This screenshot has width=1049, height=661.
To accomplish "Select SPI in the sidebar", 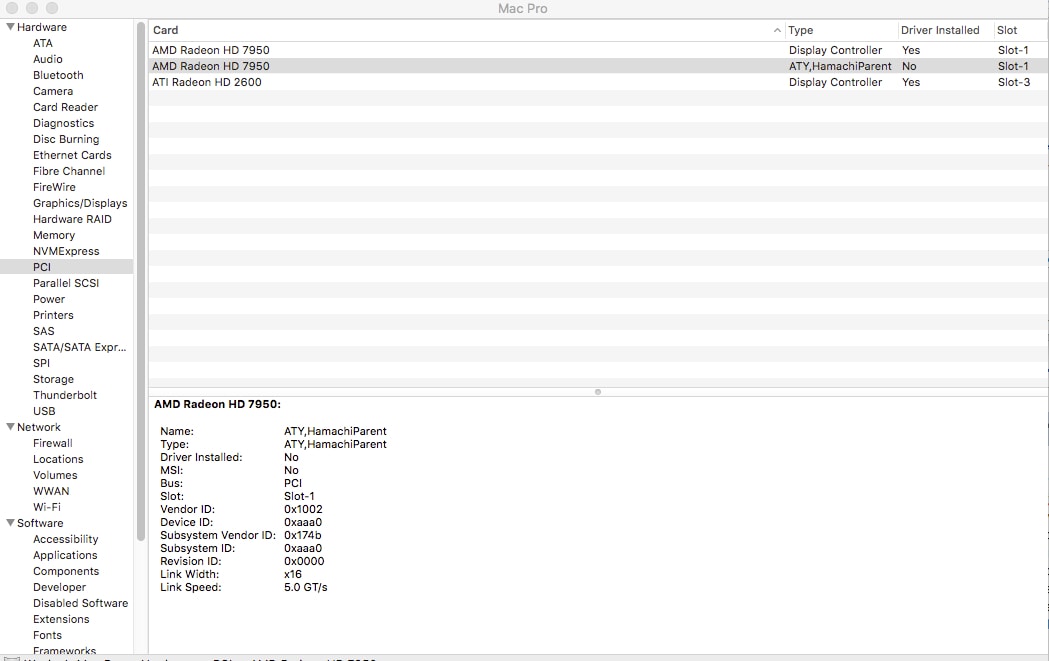I will (41, 363).
